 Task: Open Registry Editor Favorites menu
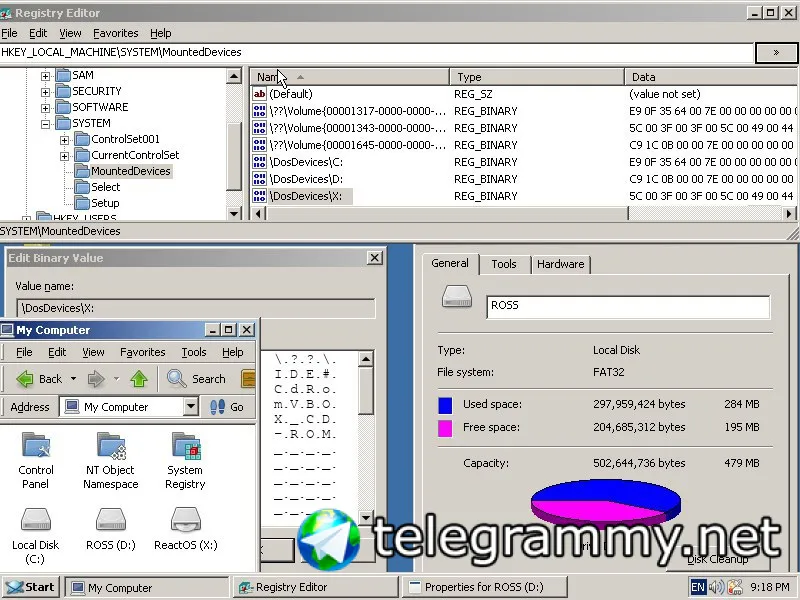point(116,33)
